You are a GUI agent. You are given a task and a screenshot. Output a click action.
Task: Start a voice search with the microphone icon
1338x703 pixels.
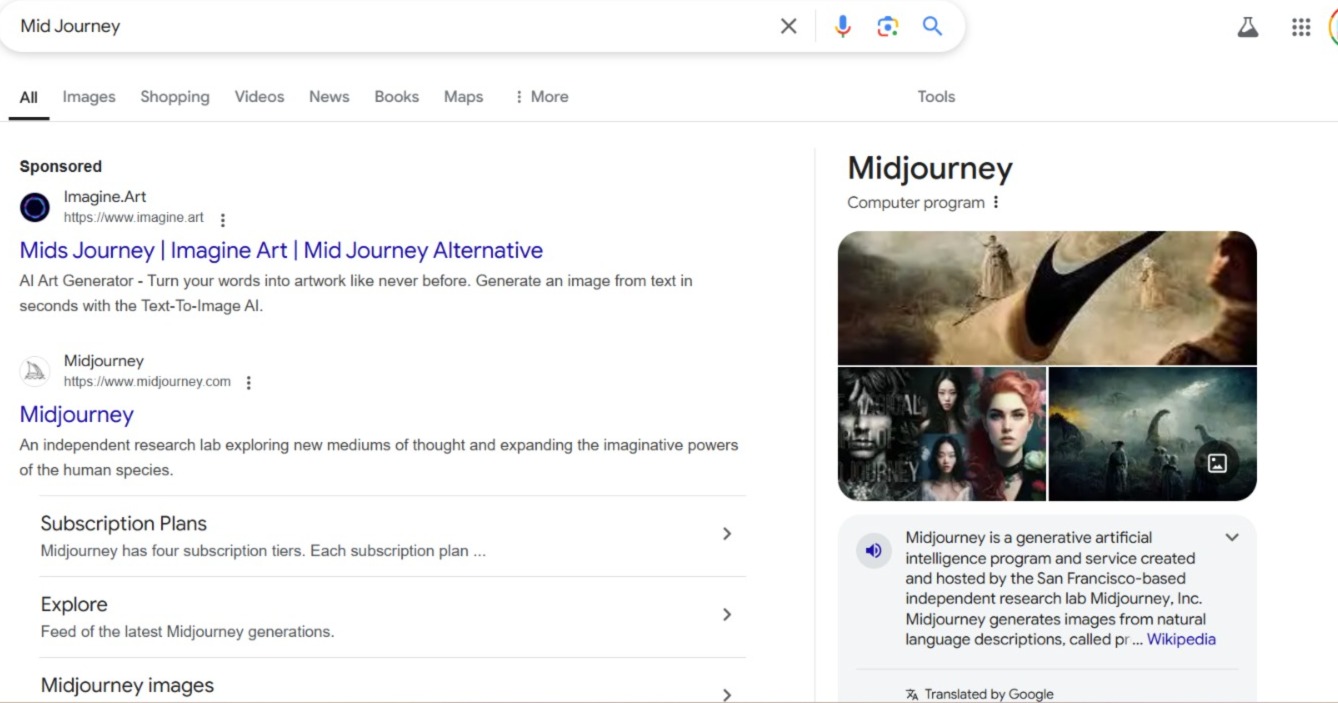pyautogui.click(x=842, y=26)
